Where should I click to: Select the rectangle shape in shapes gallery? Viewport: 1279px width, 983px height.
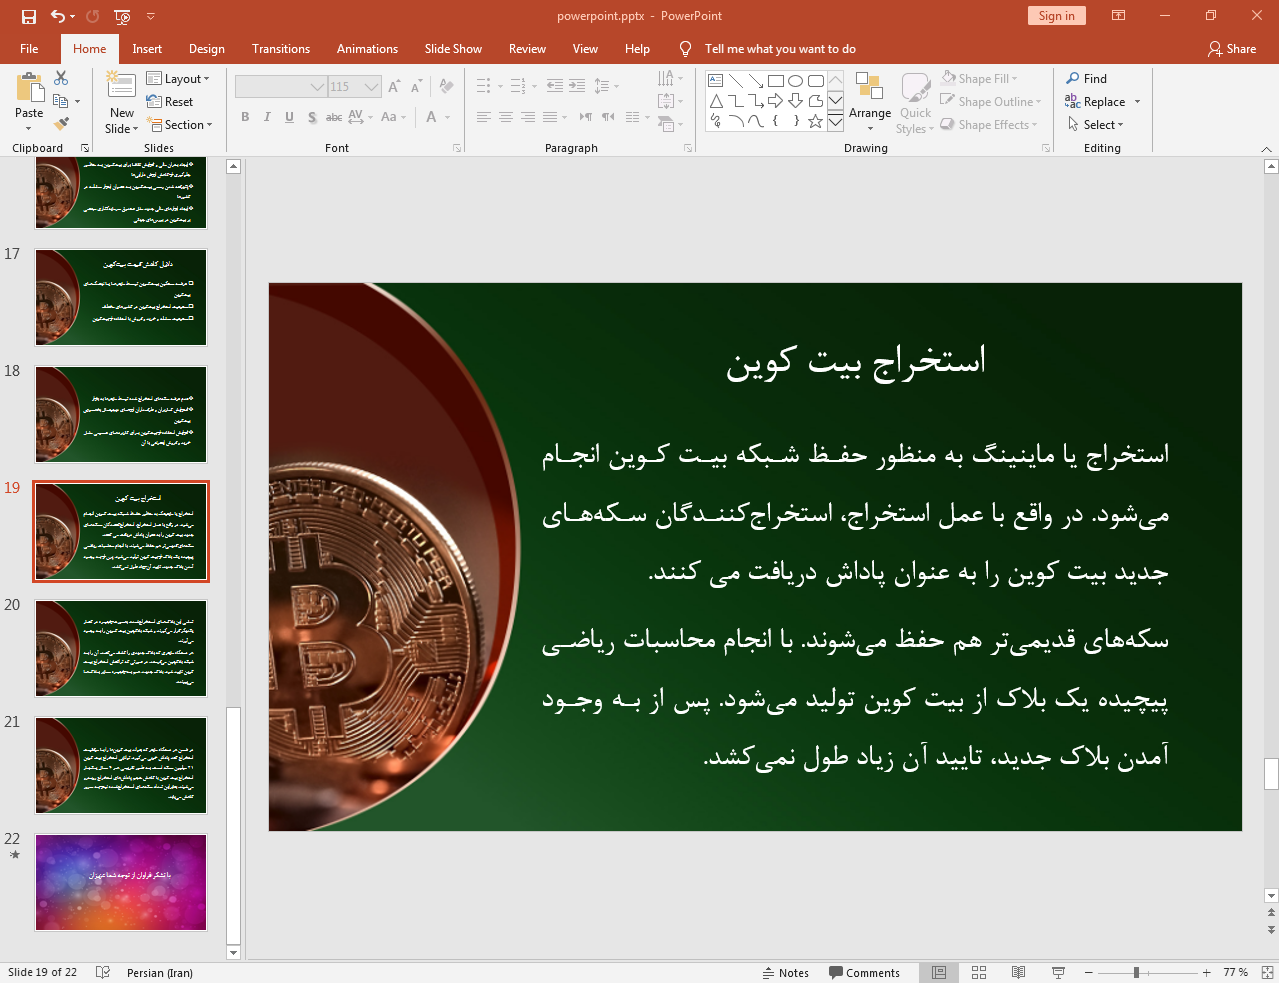tap(776, 81)
